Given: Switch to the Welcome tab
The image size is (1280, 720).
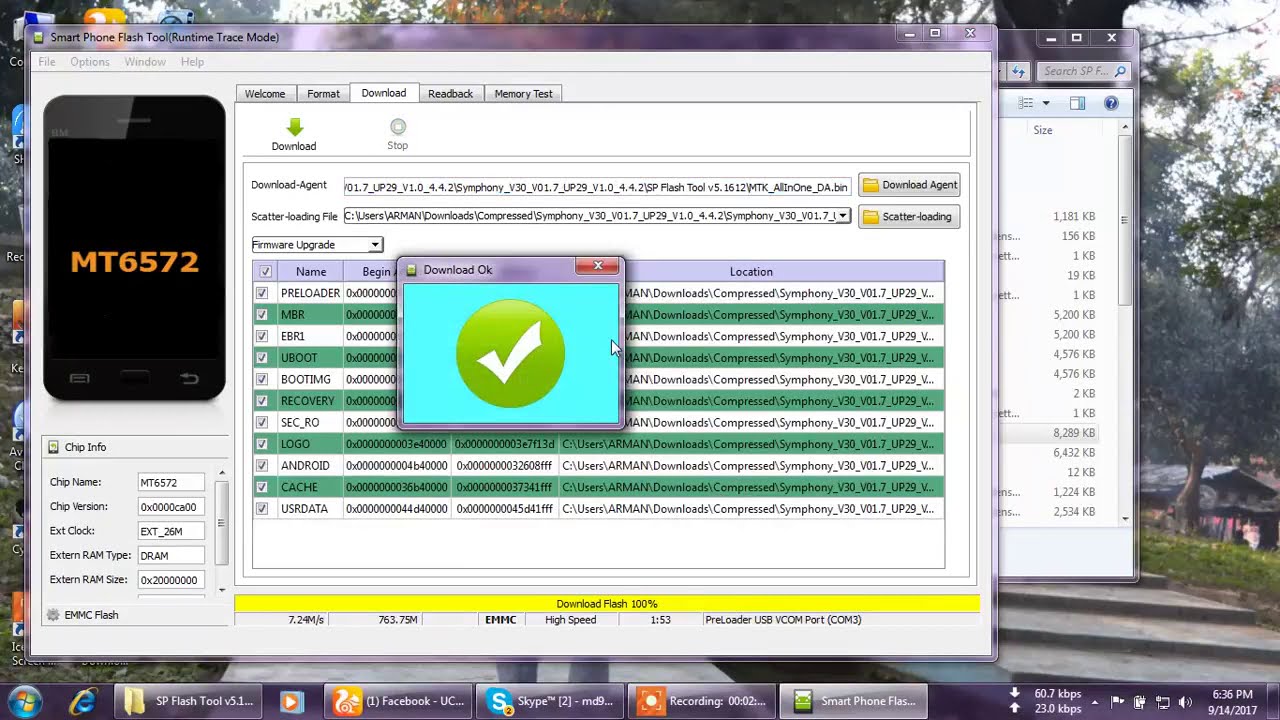Looking at the screenshot, I should (265, 94).
